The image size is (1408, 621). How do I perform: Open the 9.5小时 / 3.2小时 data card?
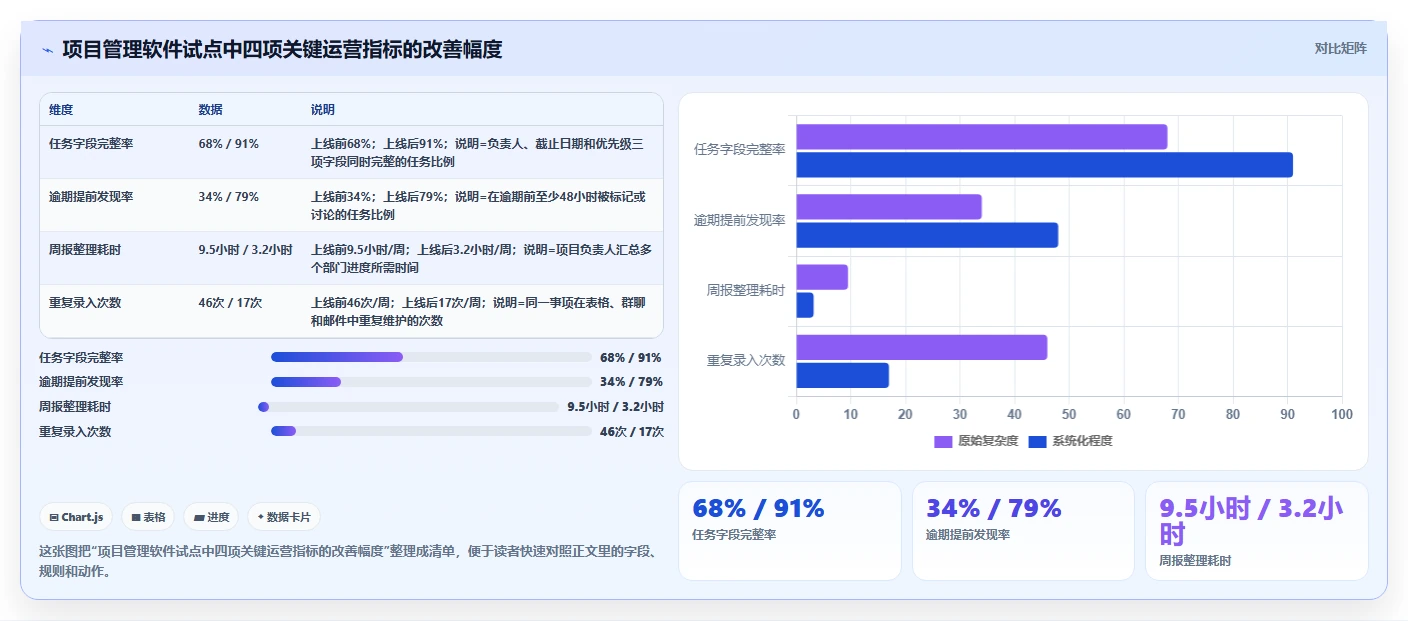pyautogui.click(x=1257, y=531)
